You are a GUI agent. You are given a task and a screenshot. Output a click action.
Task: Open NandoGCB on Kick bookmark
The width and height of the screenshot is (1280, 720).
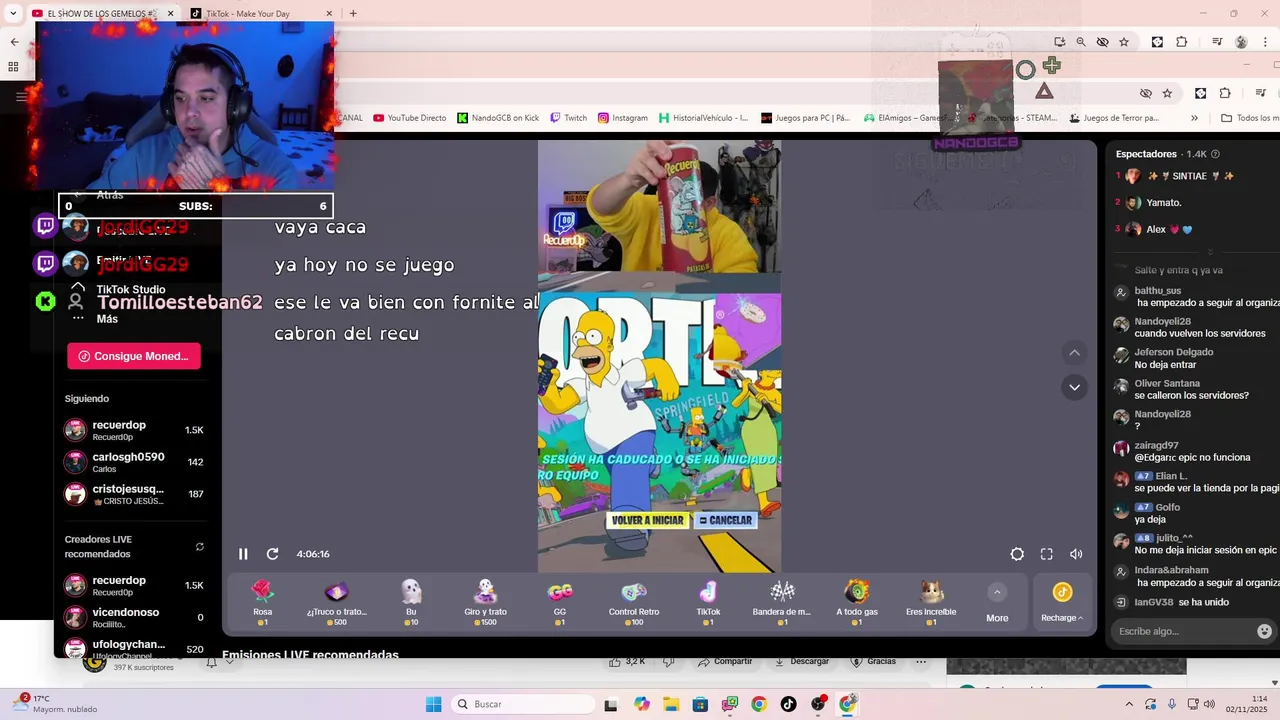tap(498, 118)
